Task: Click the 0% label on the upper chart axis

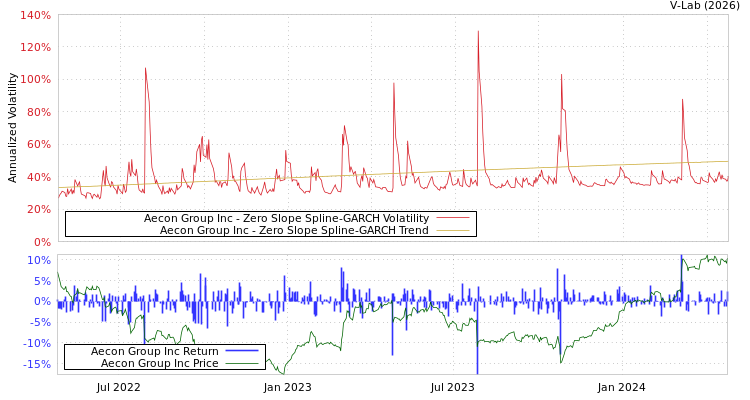Action: point(42,242)
